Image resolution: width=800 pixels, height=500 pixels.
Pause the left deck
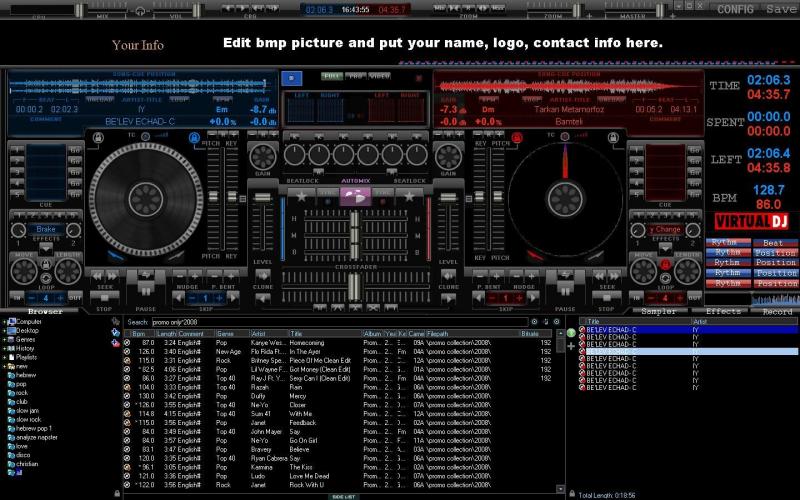tap(146, 292)
